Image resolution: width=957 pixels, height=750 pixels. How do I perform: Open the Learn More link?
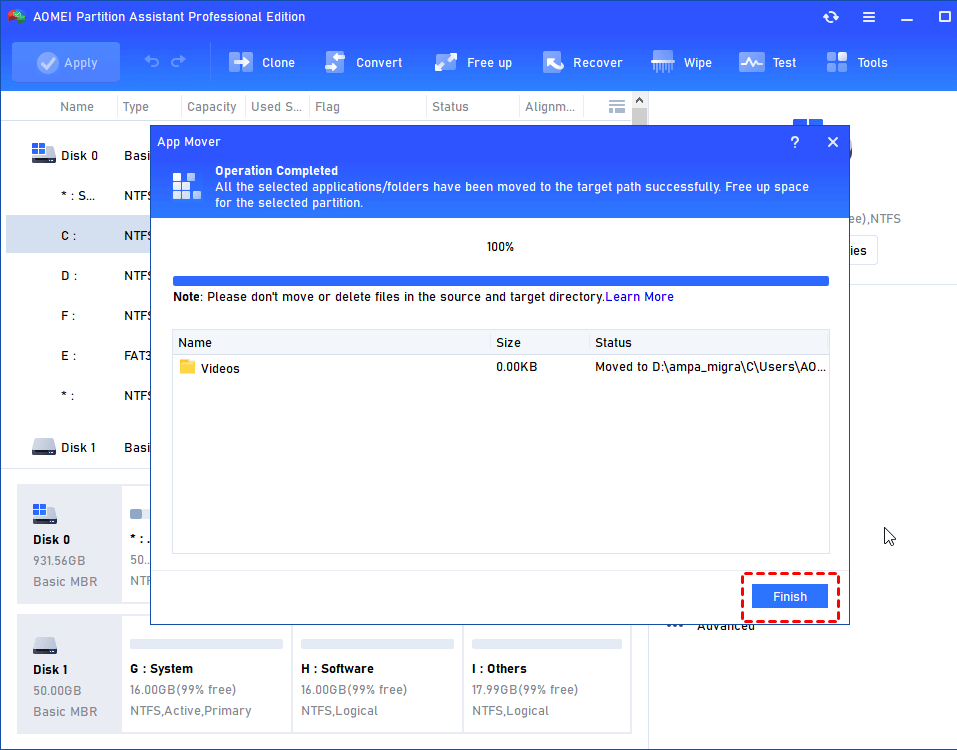coord(639,297)
